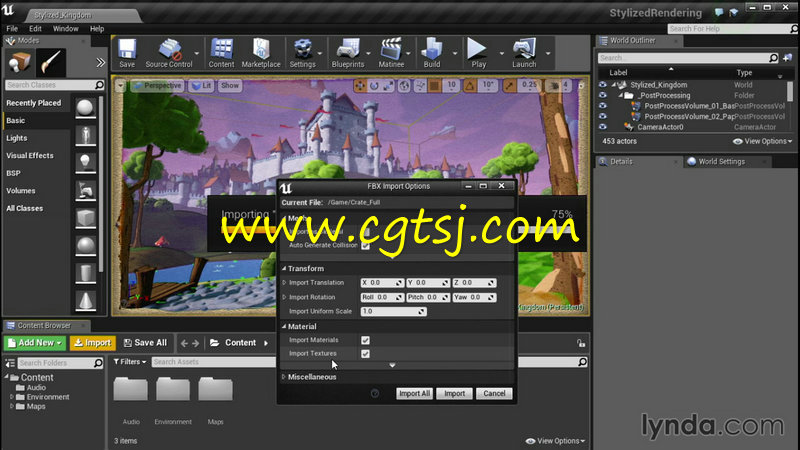Open the Filters dropdown

130,362
